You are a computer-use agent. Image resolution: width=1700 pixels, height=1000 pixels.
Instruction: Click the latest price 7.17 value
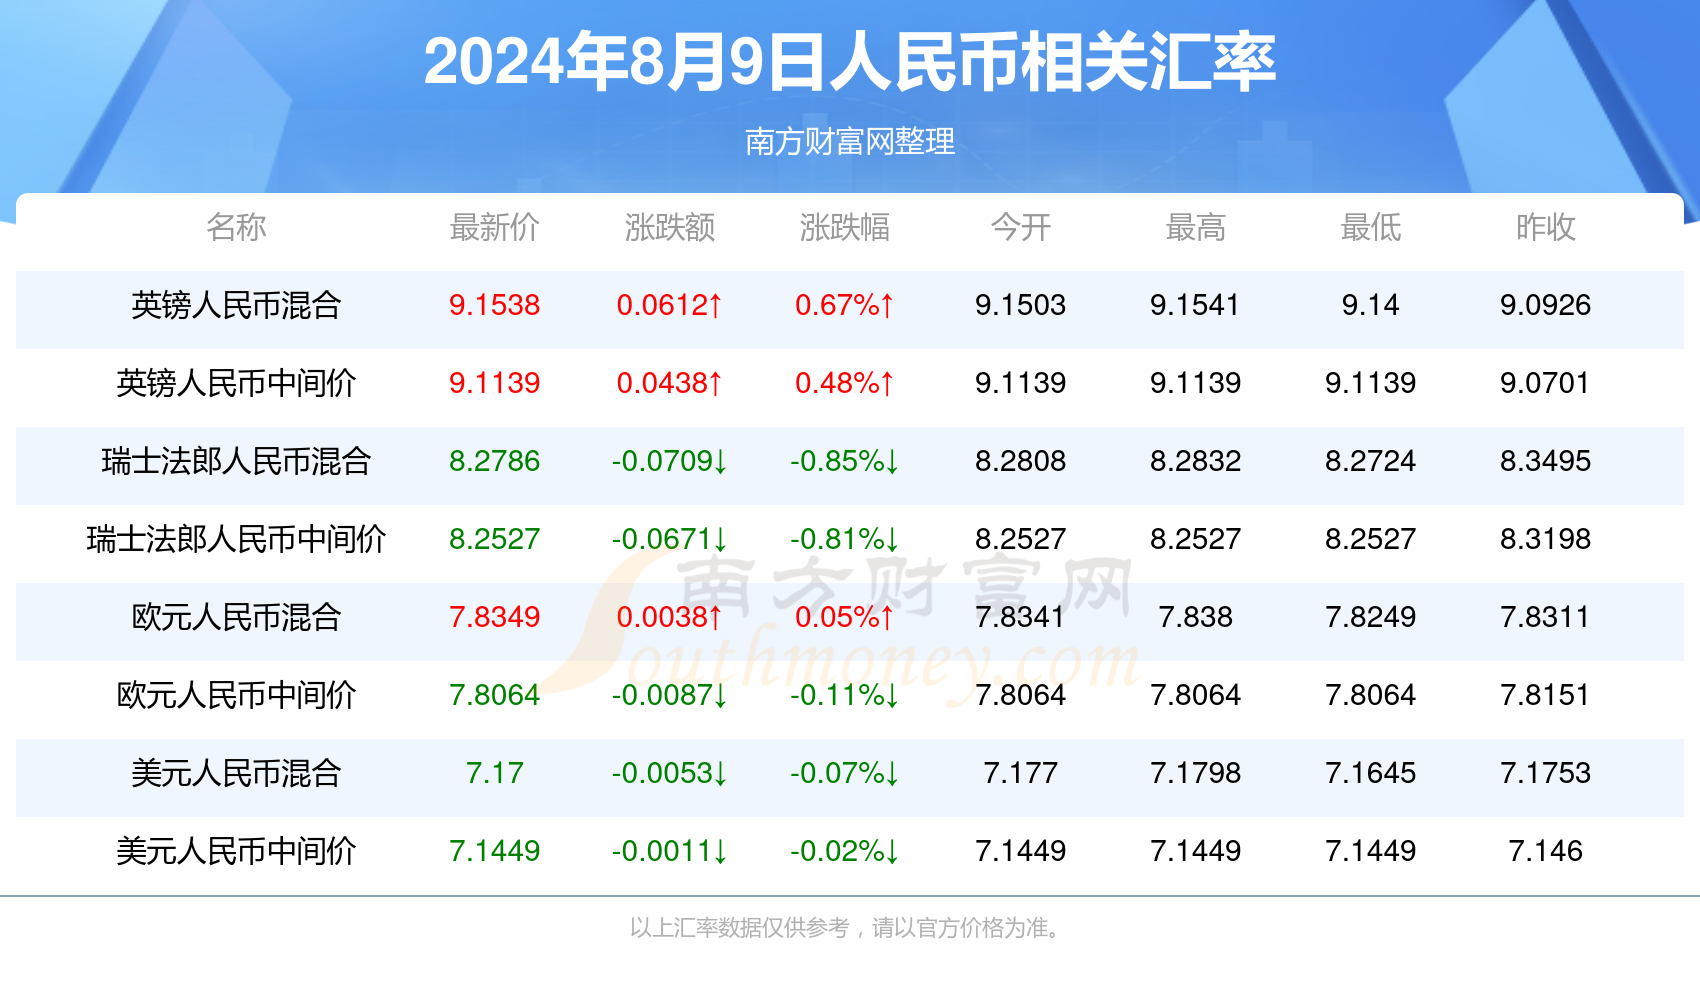[494, 773]
